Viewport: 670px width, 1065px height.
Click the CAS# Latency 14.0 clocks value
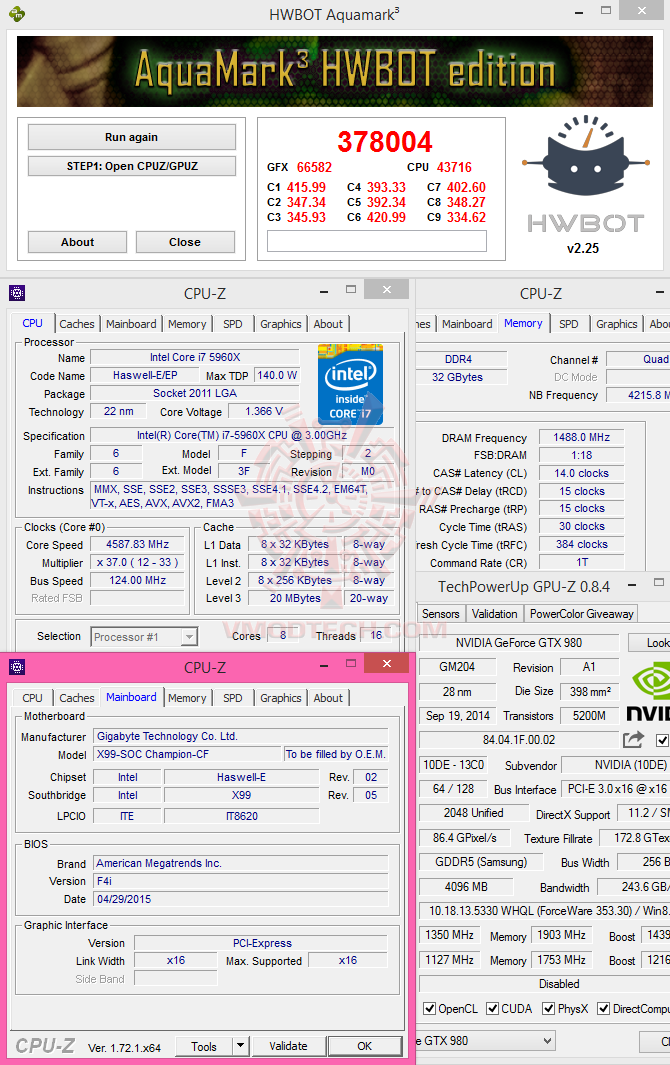[x=582, y=473]
